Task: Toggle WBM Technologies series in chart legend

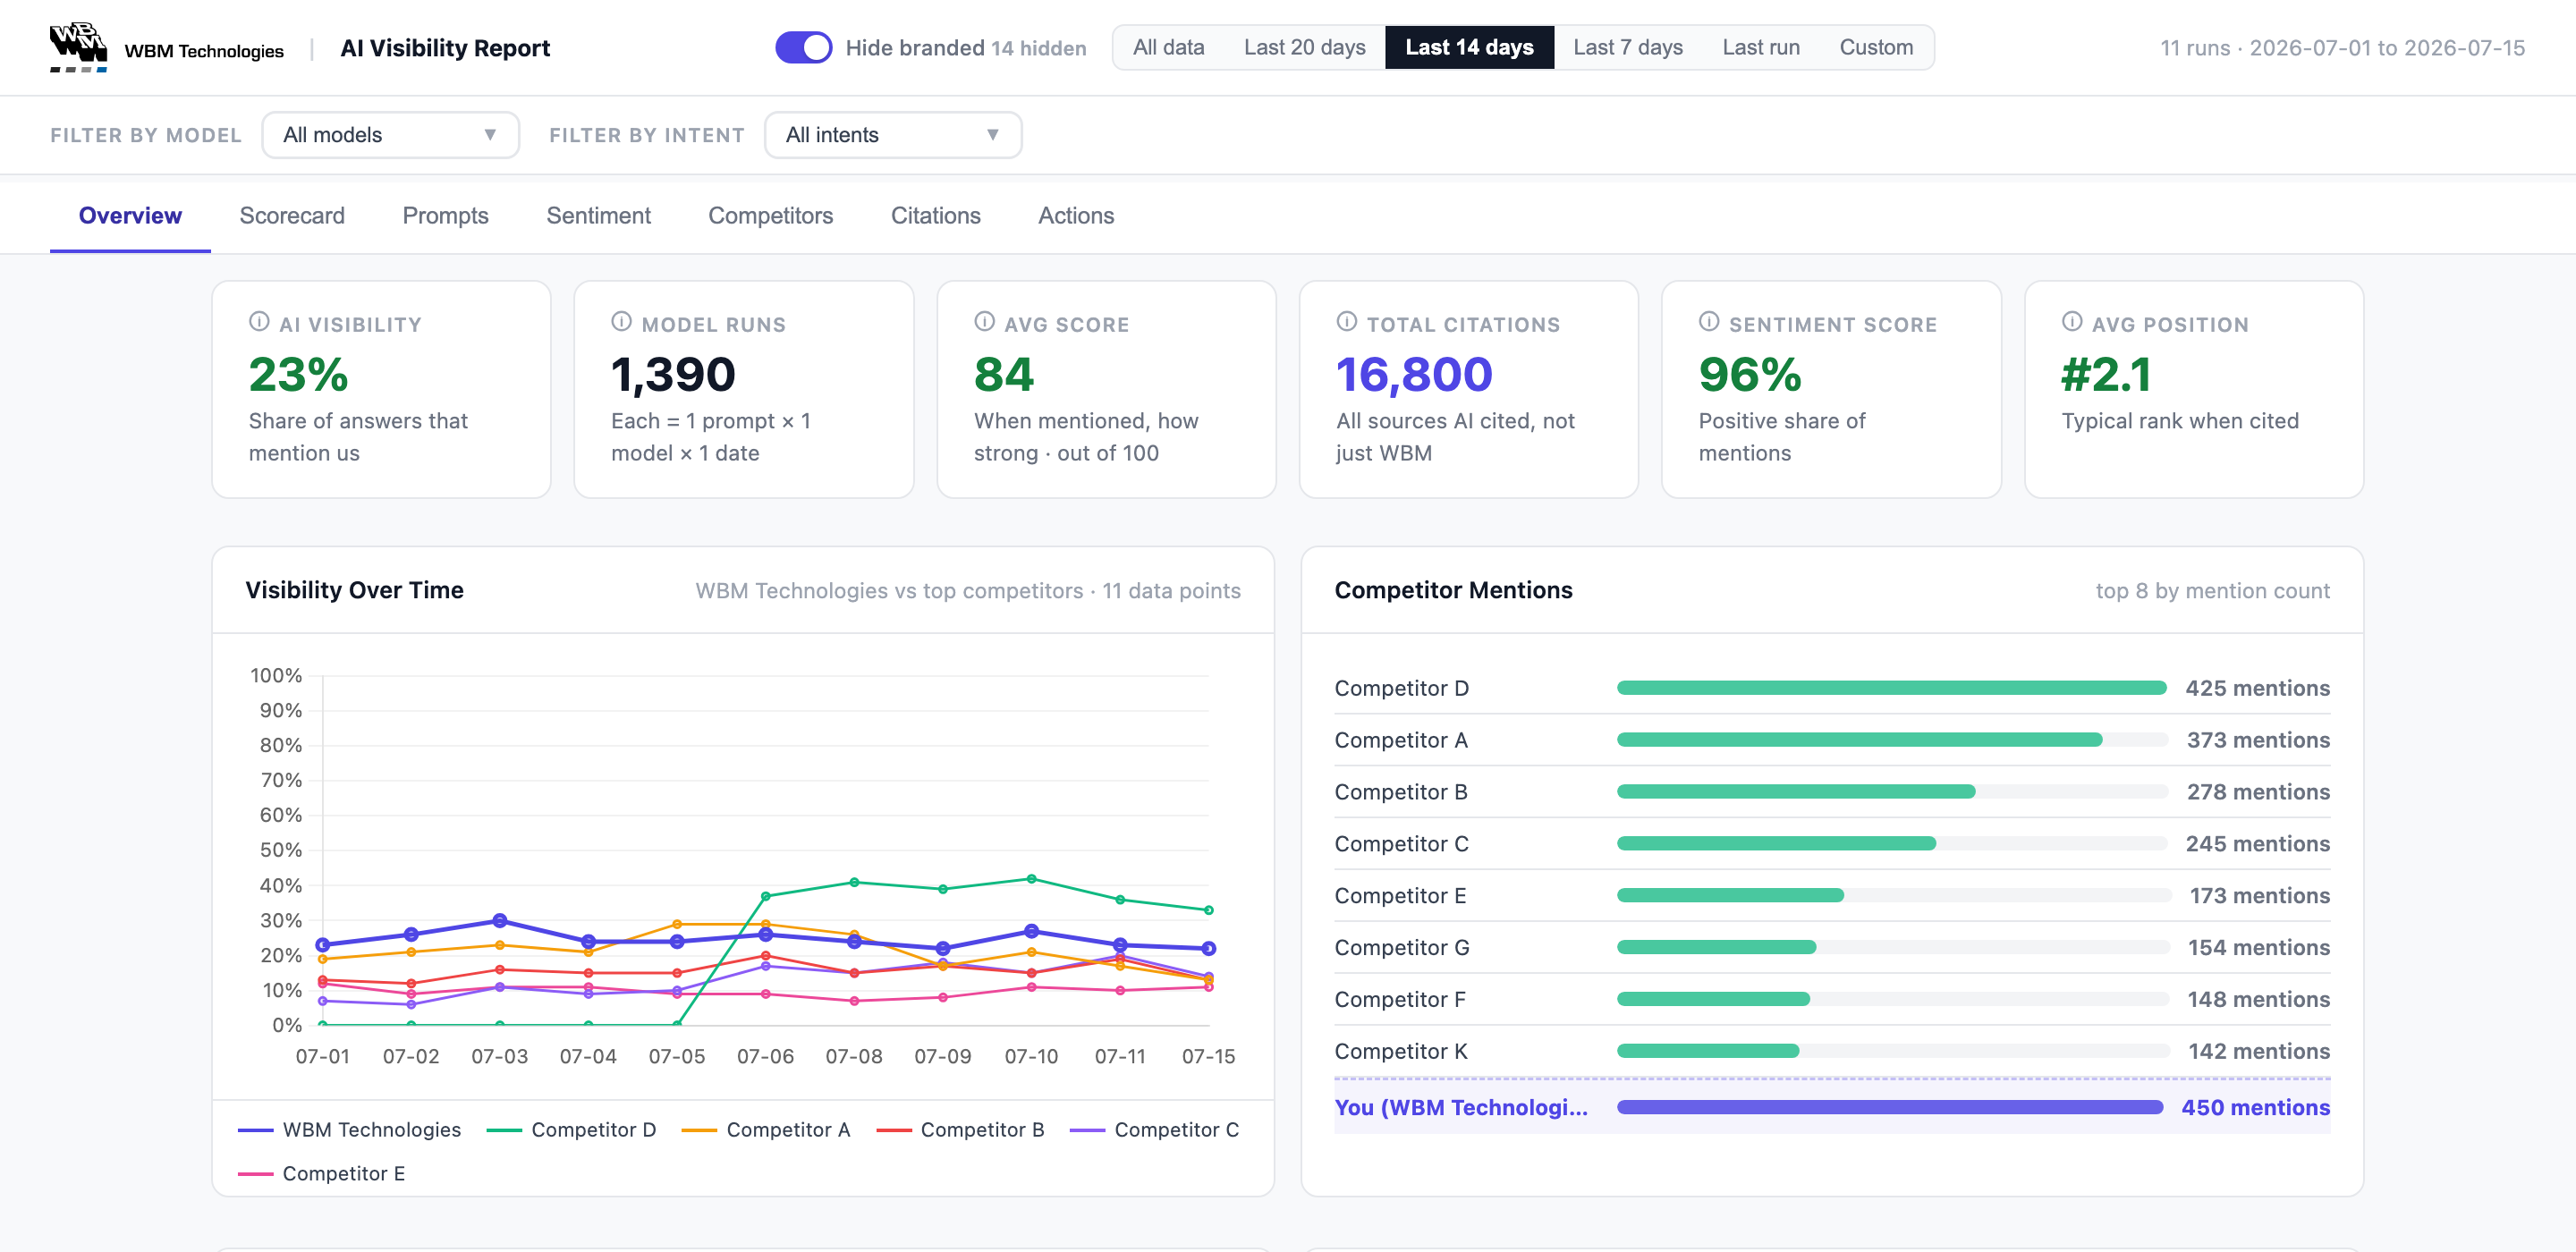Action: tap(350, 1130)
